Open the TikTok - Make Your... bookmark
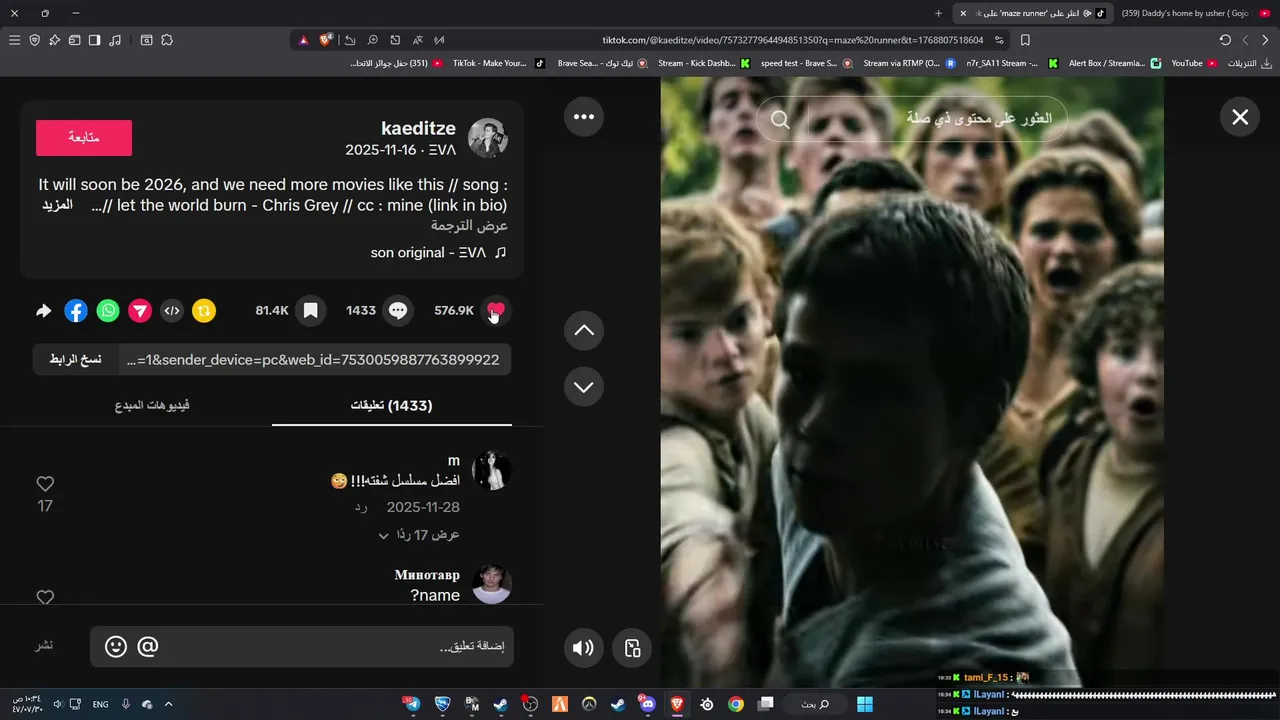The height and width of the screenshot is (720, 1280). [x=498, y=63]
